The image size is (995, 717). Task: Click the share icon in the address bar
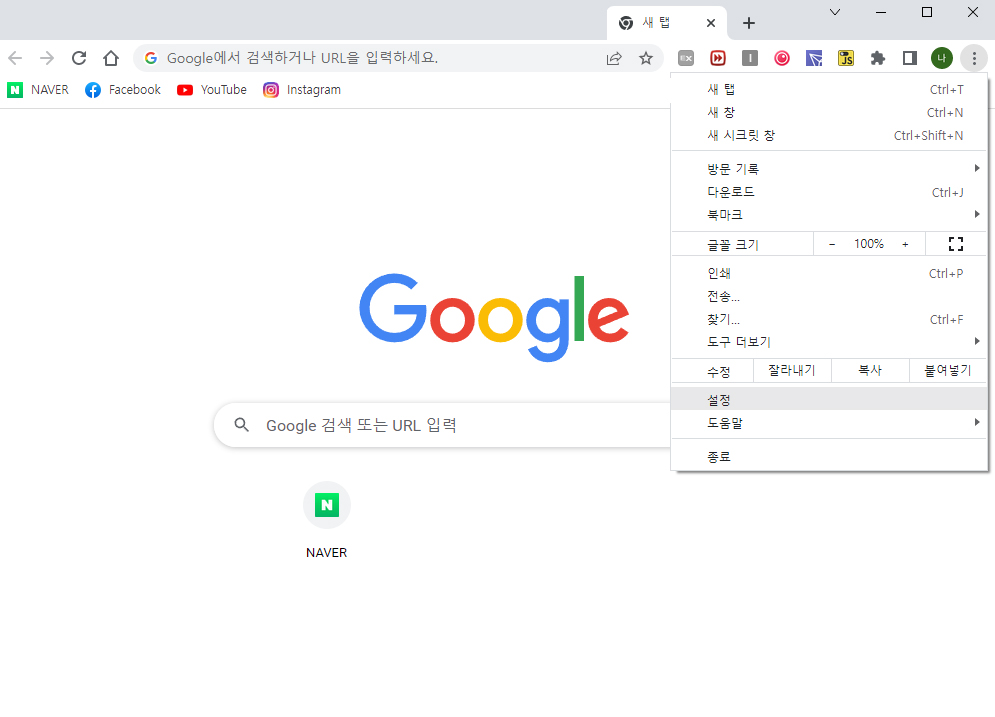[x=613, y=57]
